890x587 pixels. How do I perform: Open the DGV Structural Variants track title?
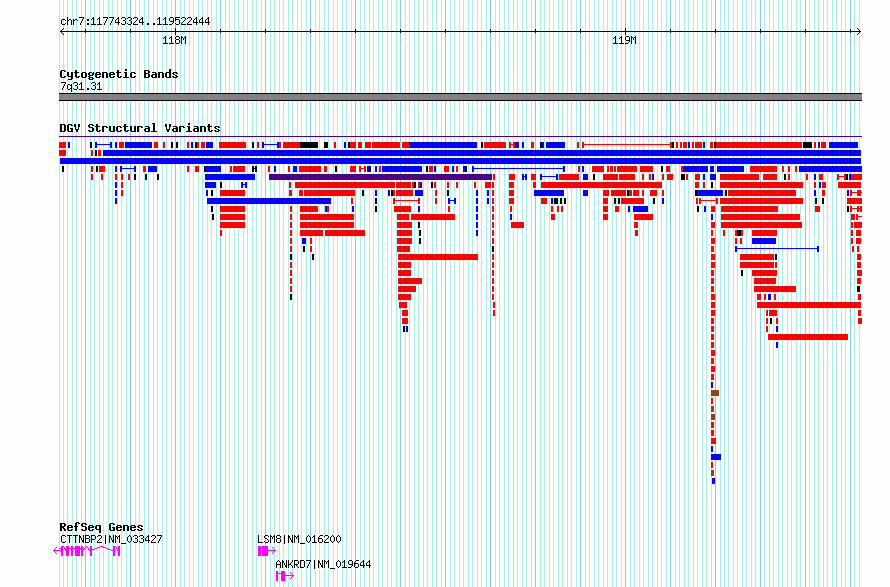coord(140,128)
